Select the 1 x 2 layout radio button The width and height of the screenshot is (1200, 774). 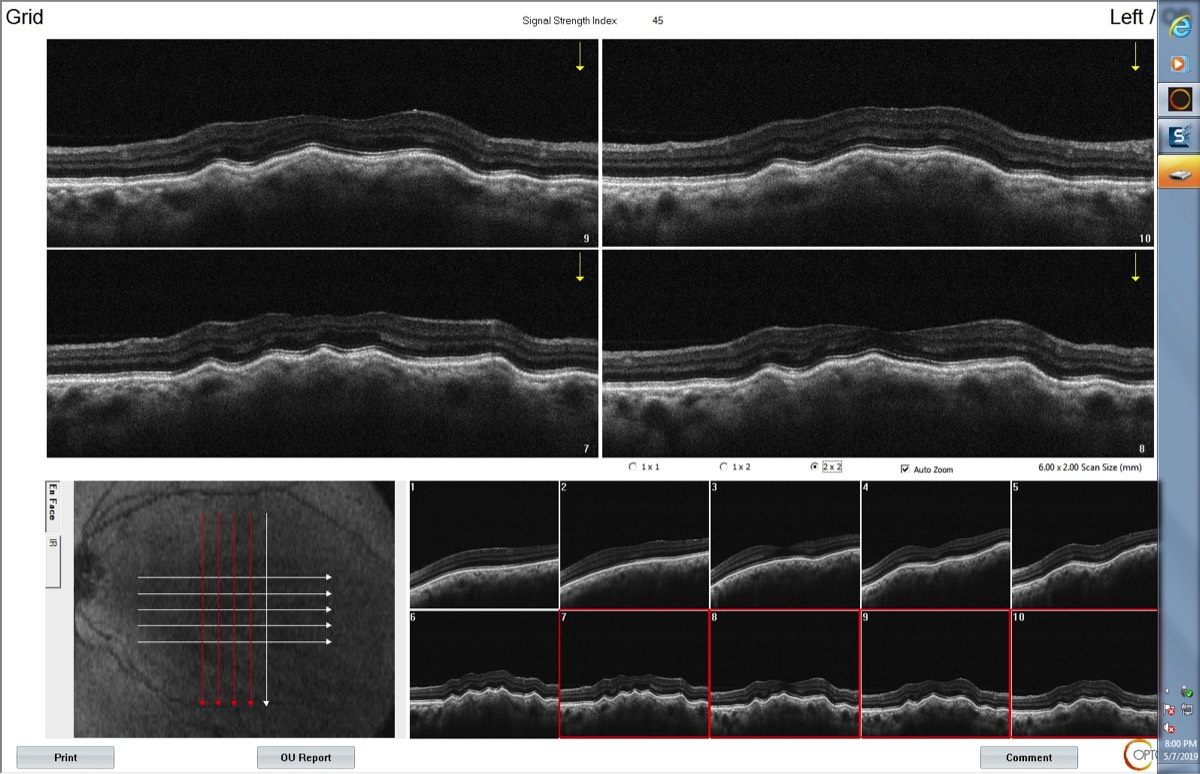tap(724, 467)
